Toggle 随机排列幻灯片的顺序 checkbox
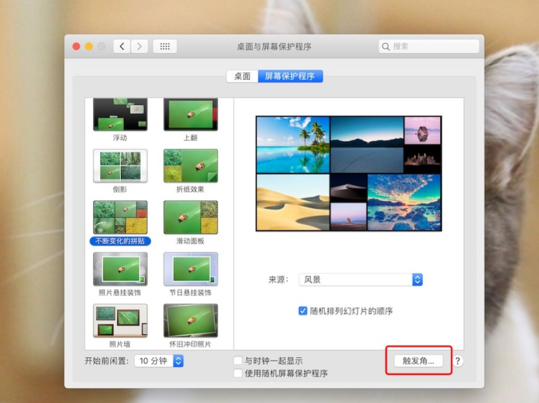 (x=302, y=311)
